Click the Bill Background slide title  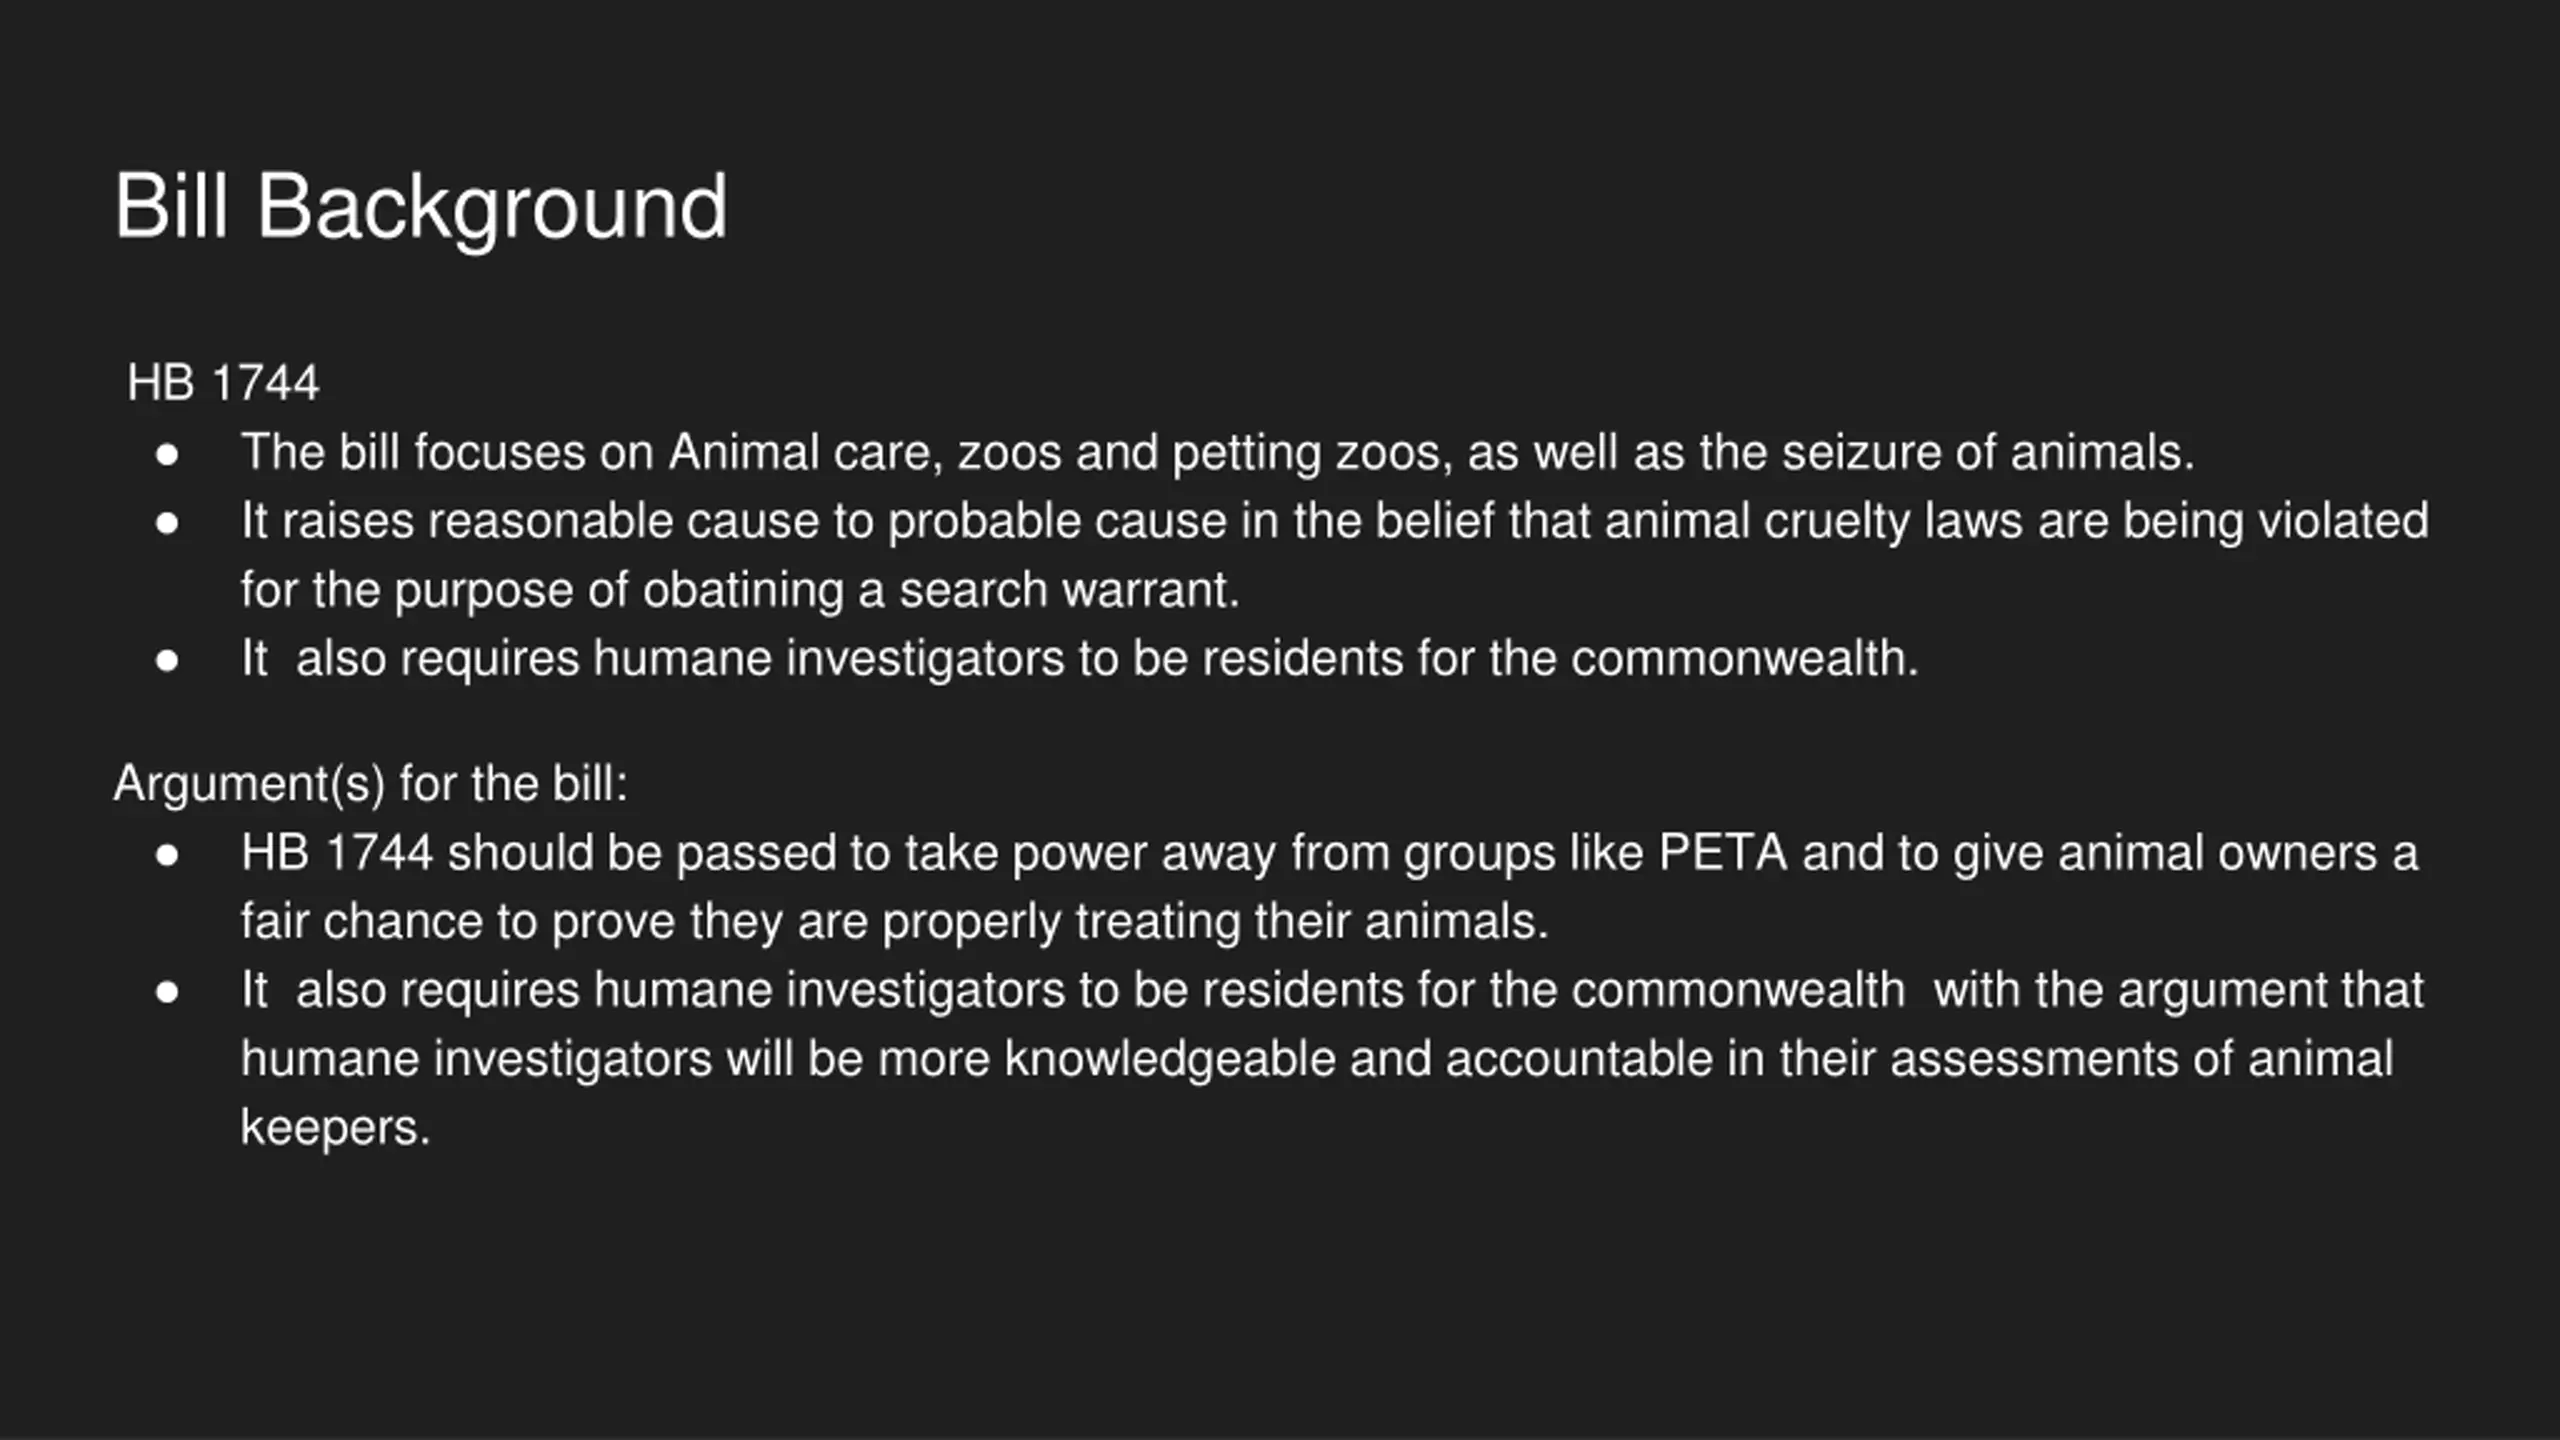click(421, 205)
